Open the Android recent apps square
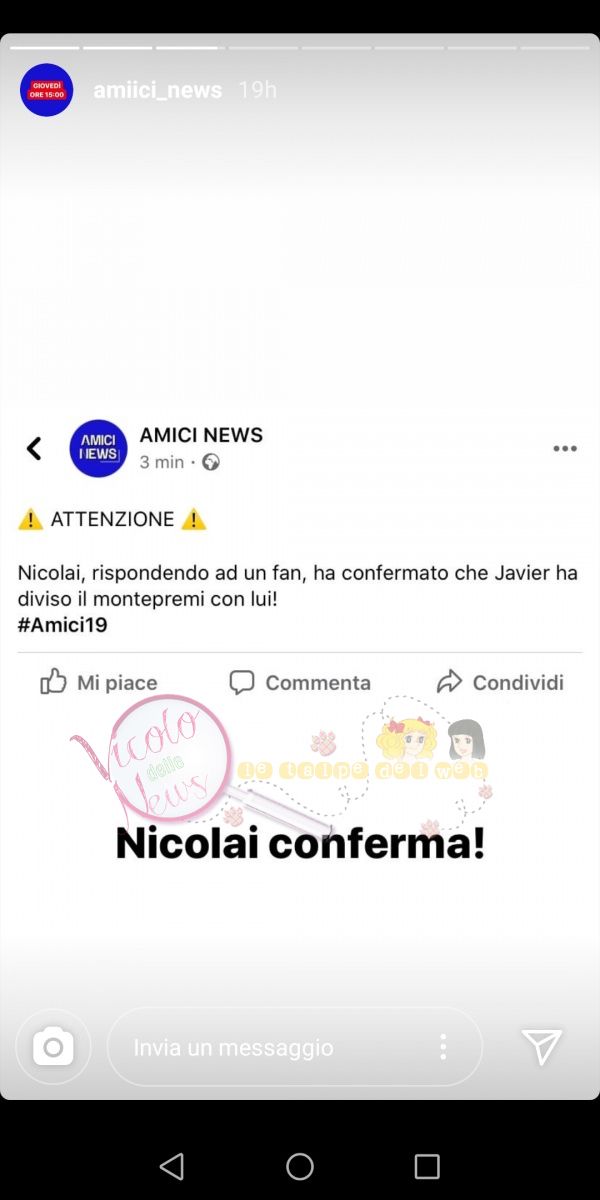The height and width of the screenshot is (1200, 600). click(x=427, y=1166)
